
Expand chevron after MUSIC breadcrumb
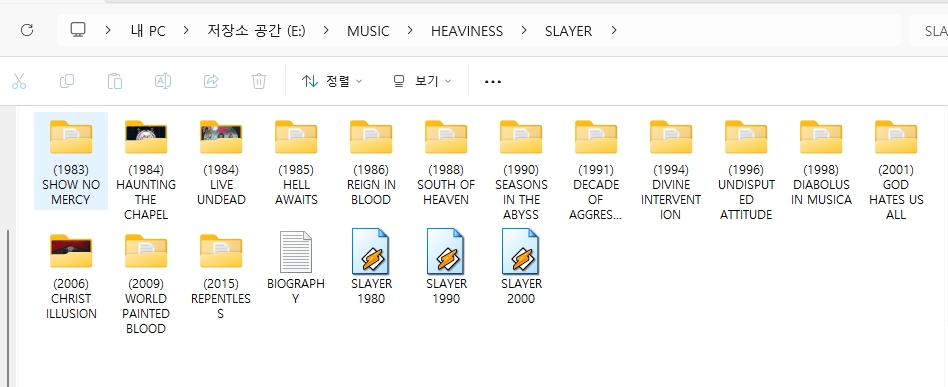410,30
